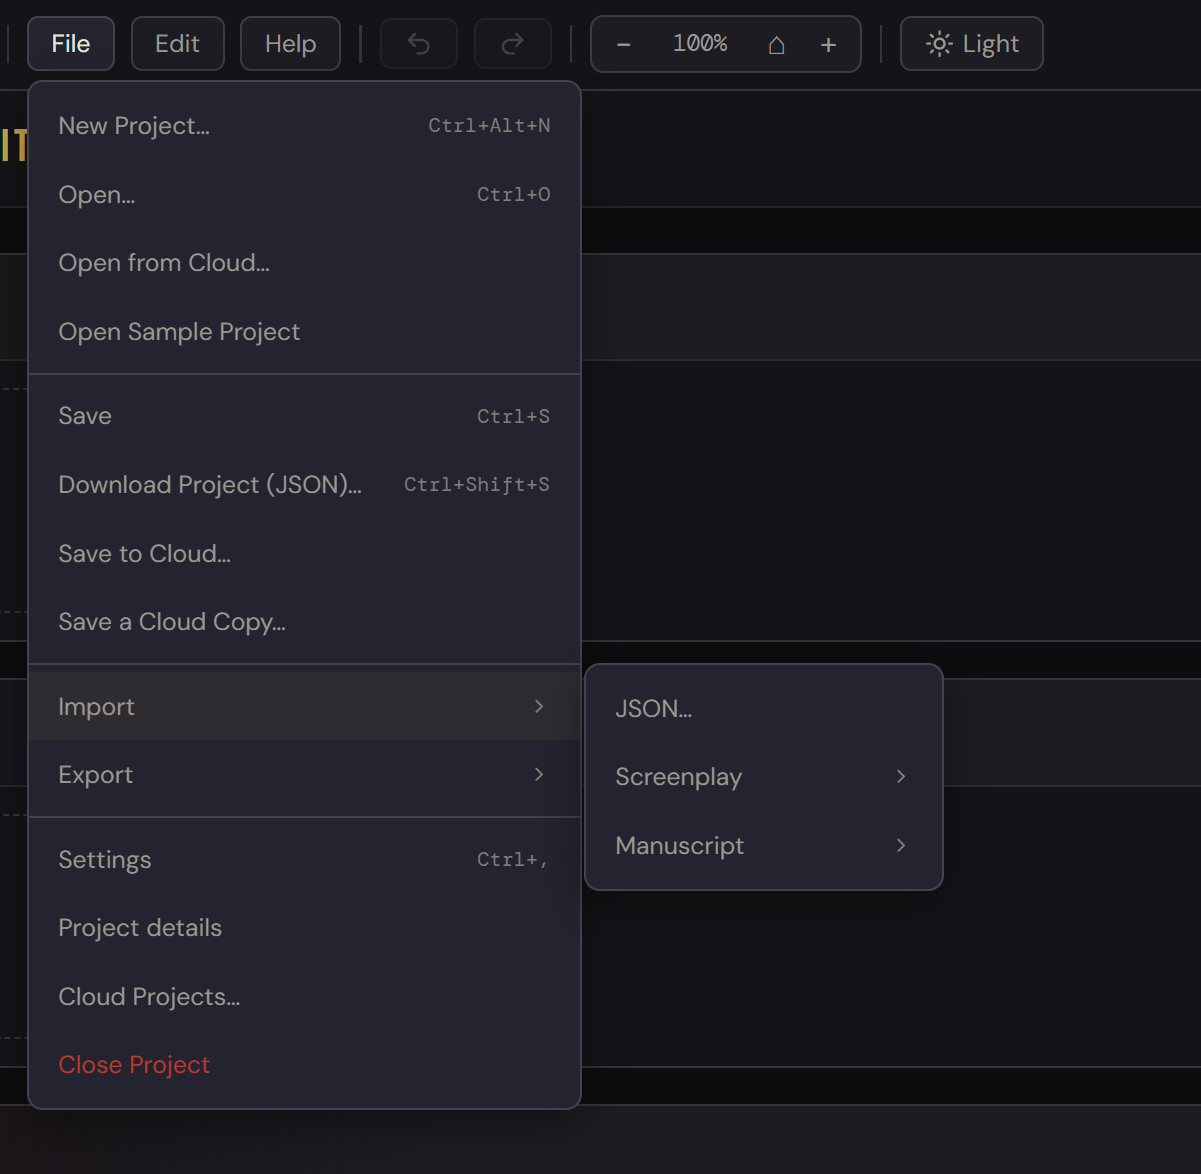Click the undo arrow icon
The width and height of the screenshot is (1201, 1174).
419,44
